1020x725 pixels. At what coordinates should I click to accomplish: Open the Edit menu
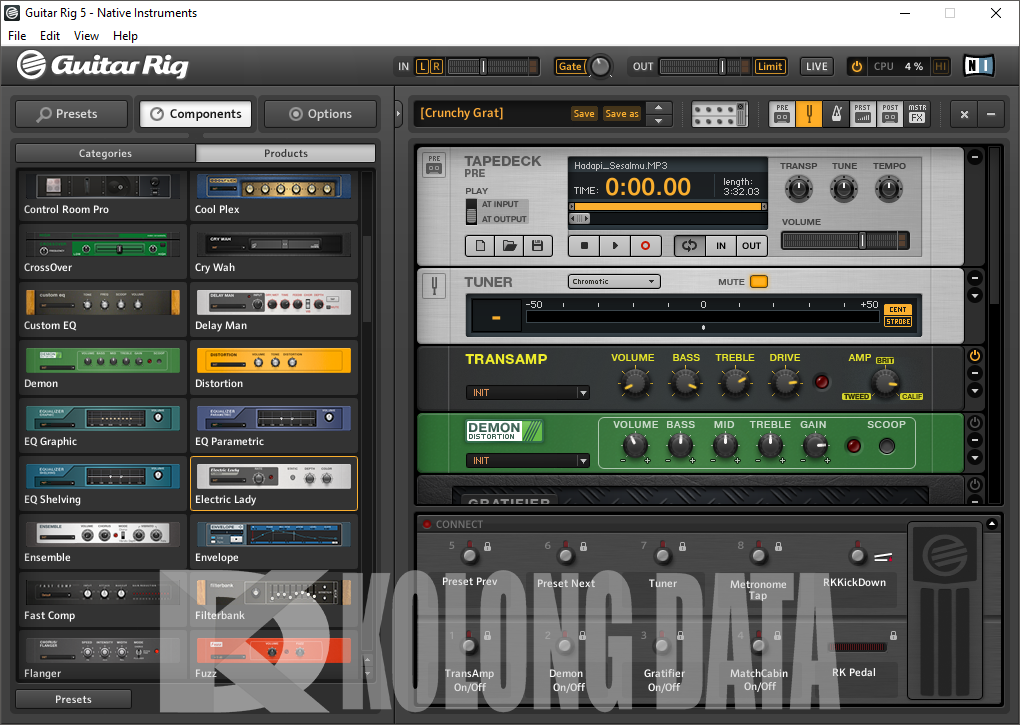point(49,36)
